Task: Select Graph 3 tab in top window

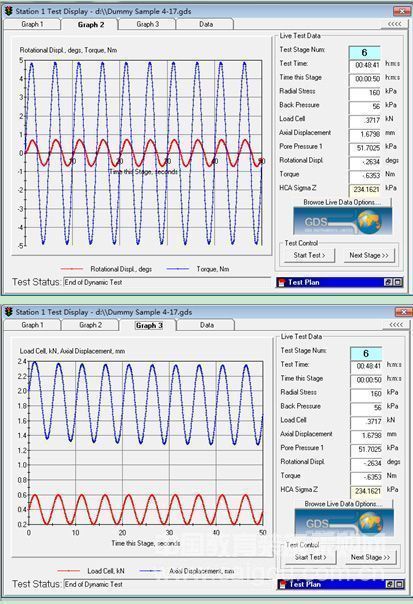Action: tap(148, 24)
